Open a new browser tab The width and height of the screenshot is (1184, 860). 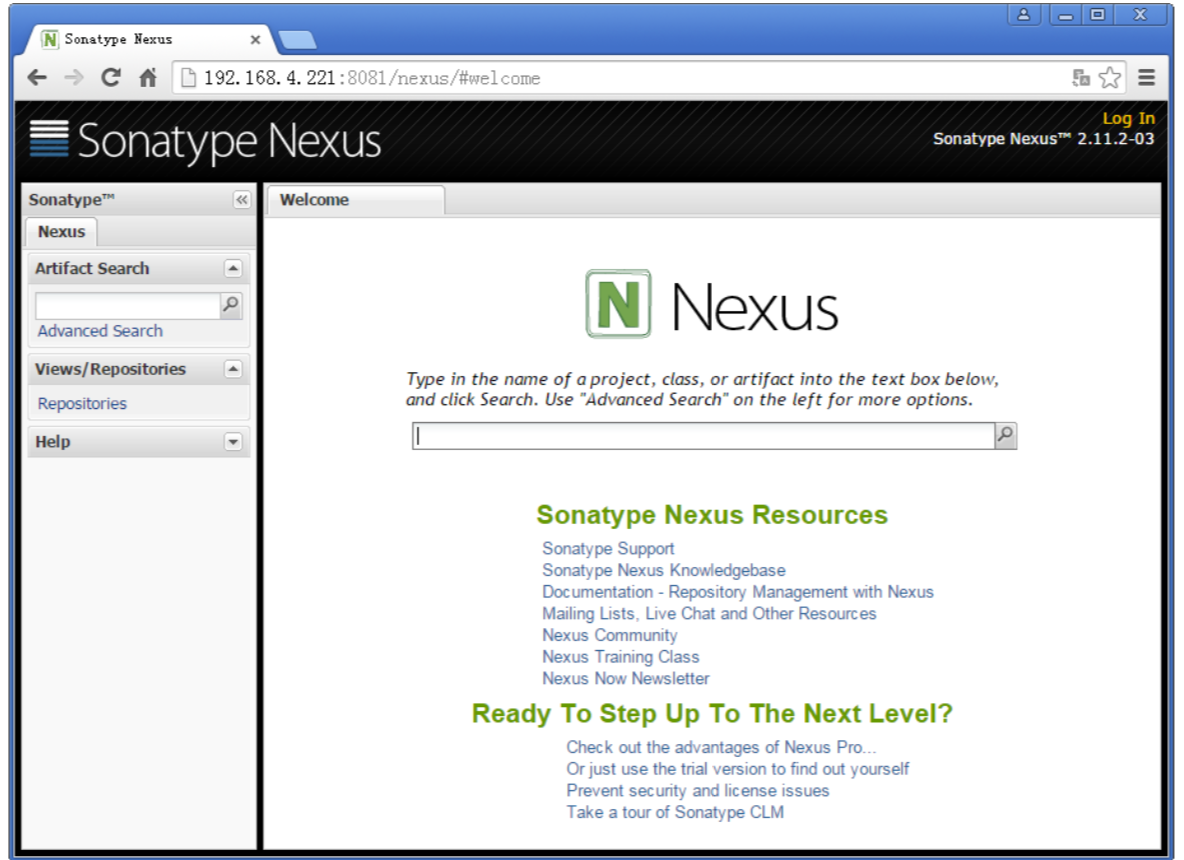click(x=298, y=40)
